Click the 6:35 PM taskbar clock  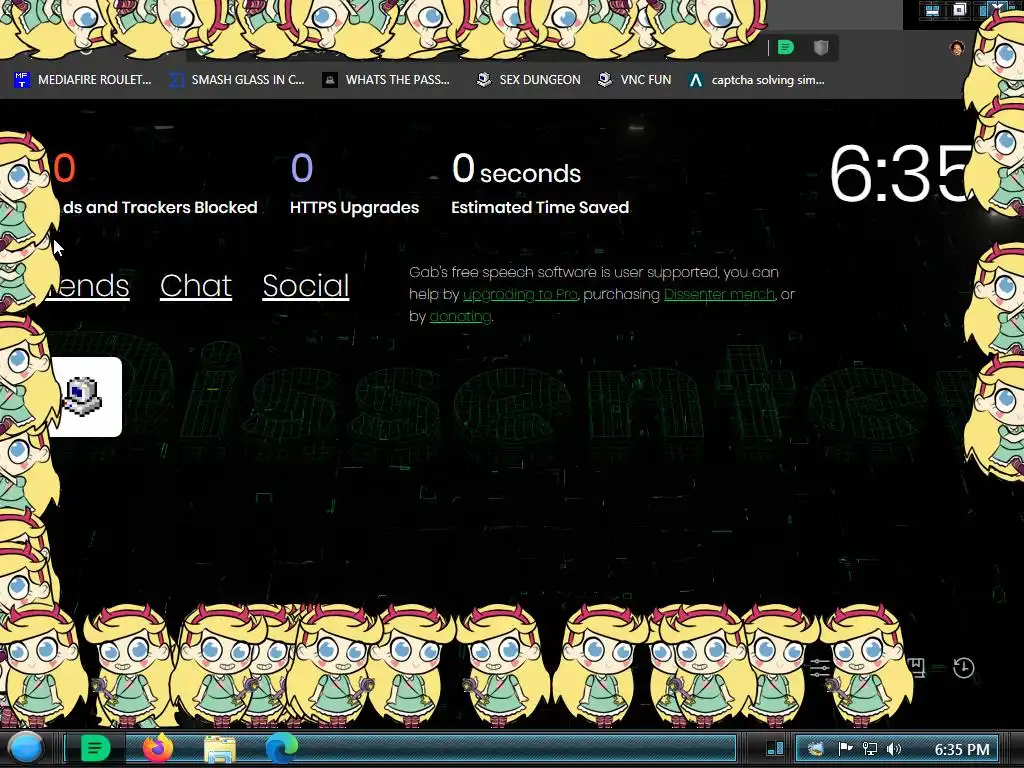(x=962, y=749)
